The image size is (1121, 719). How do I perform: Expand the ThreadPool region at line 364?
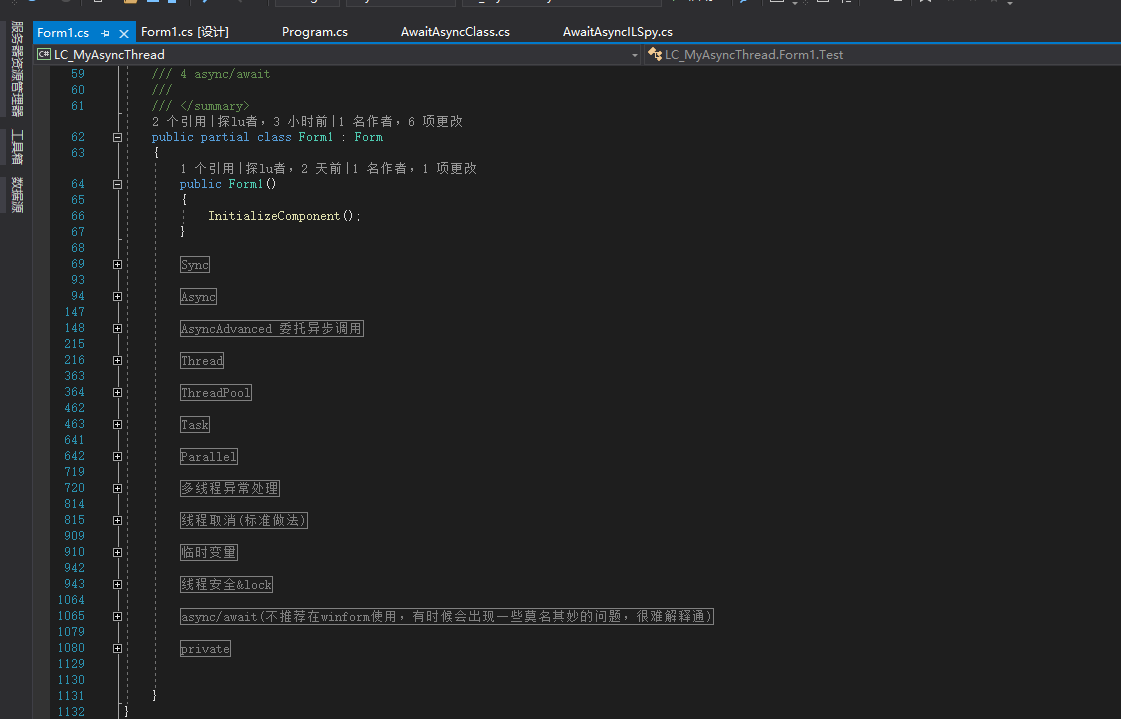click(x=117, y=392)
